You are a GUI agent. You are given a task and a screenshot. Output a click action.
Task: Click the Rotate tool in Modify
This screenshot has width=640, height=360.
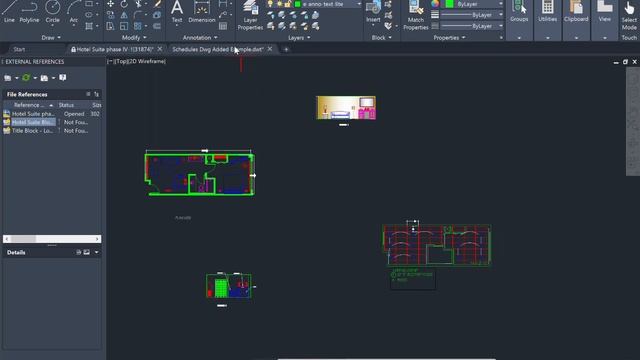pyautogui.click(x=124, y=4)
